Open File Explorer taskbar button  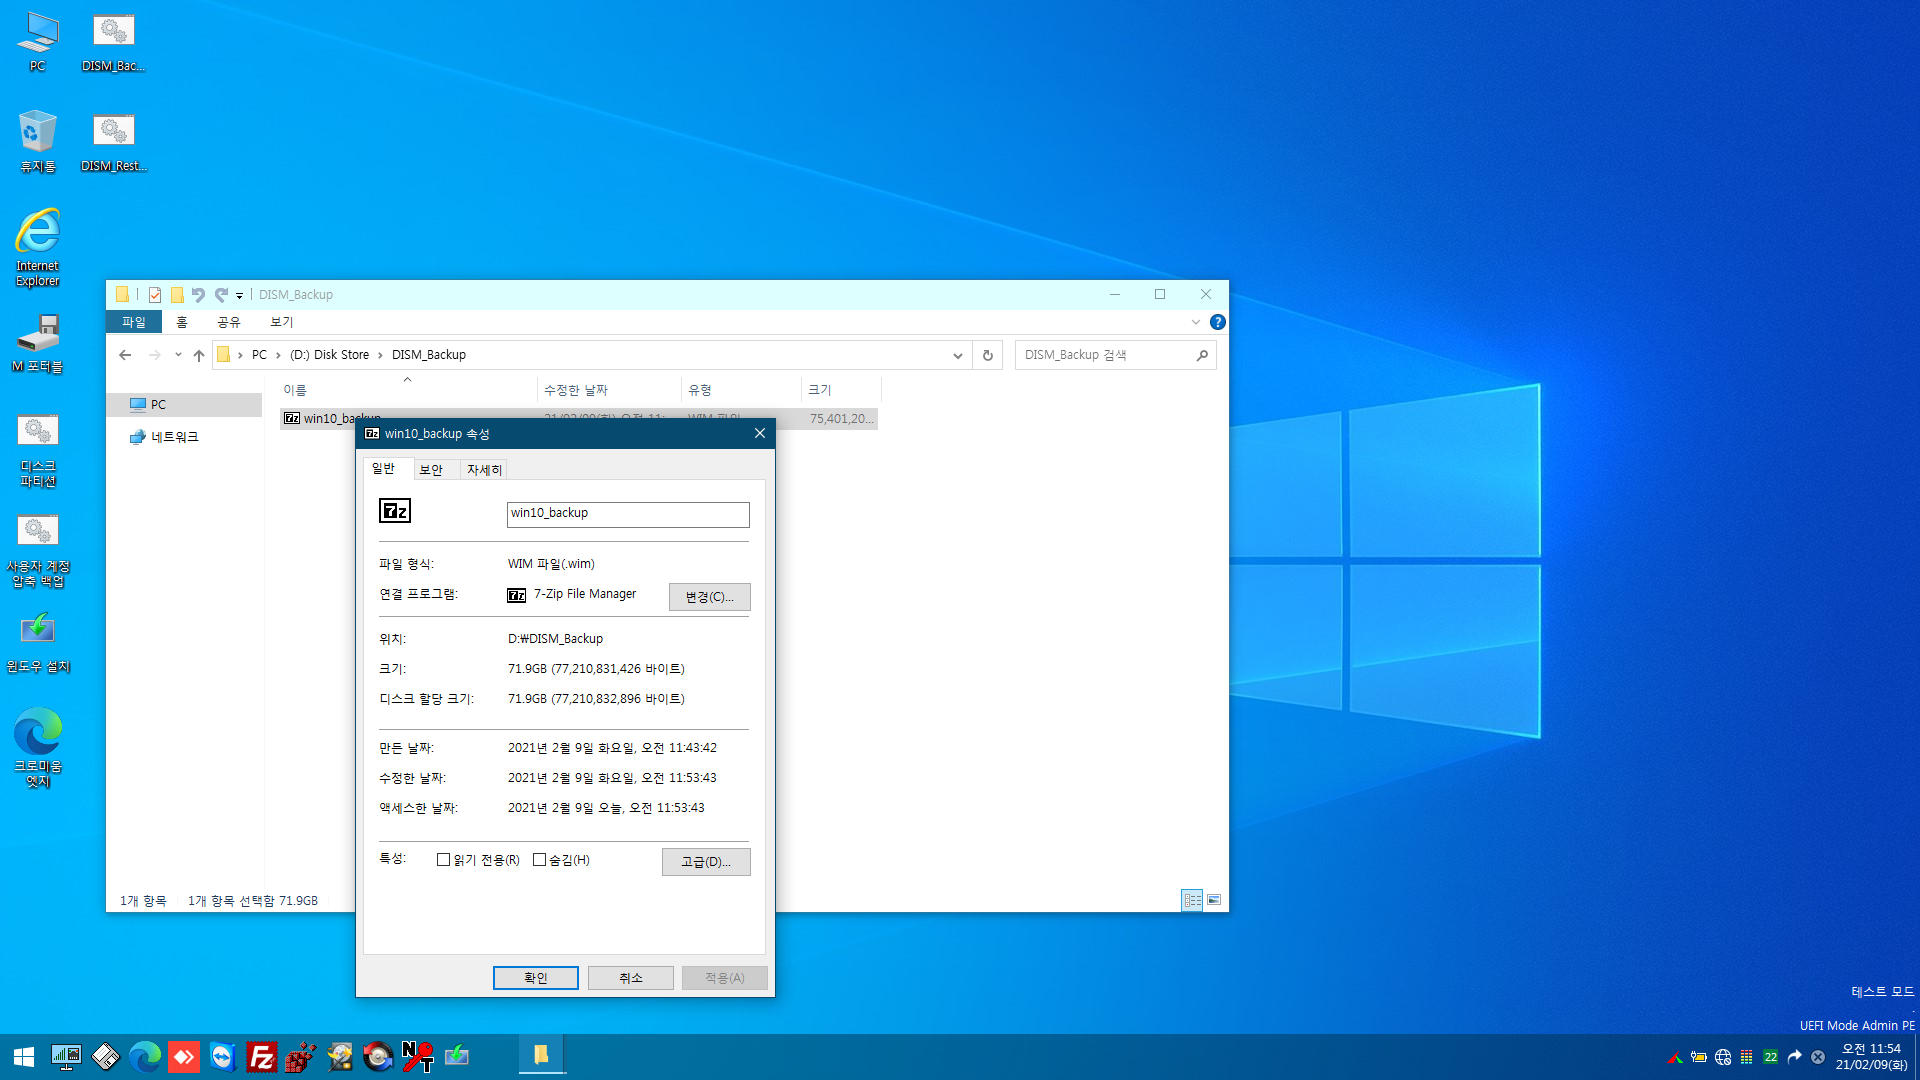pos(541,1055)
